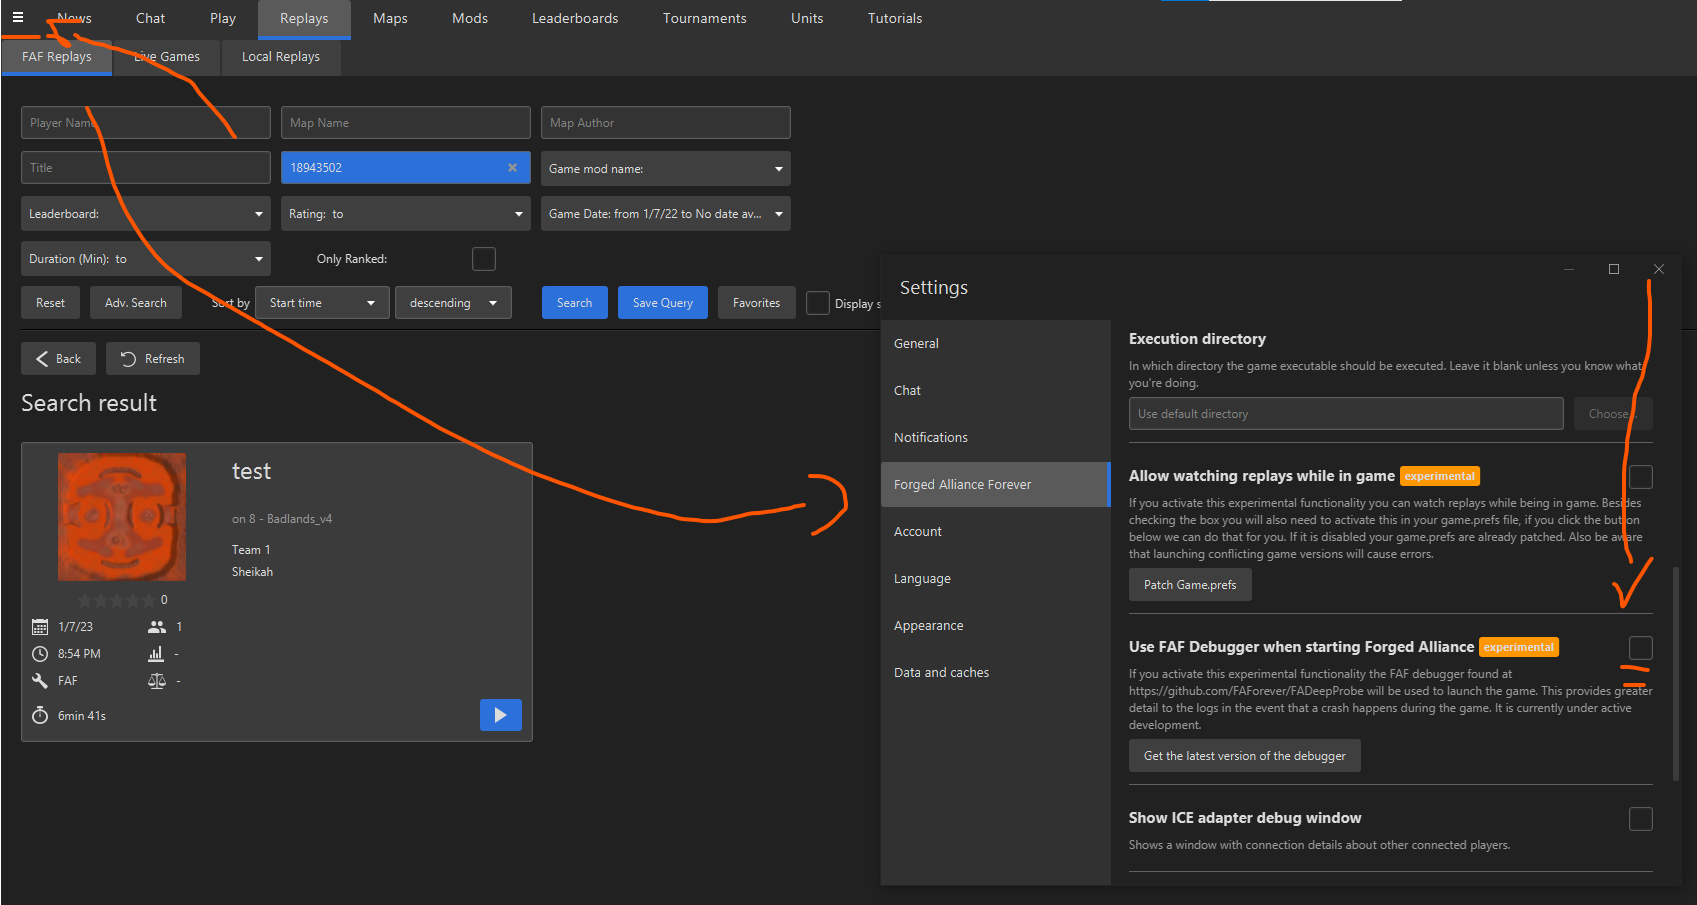Select the FAF Replays sub-tab
Screen dimensions: 1697x905
(x=57, y=57)
